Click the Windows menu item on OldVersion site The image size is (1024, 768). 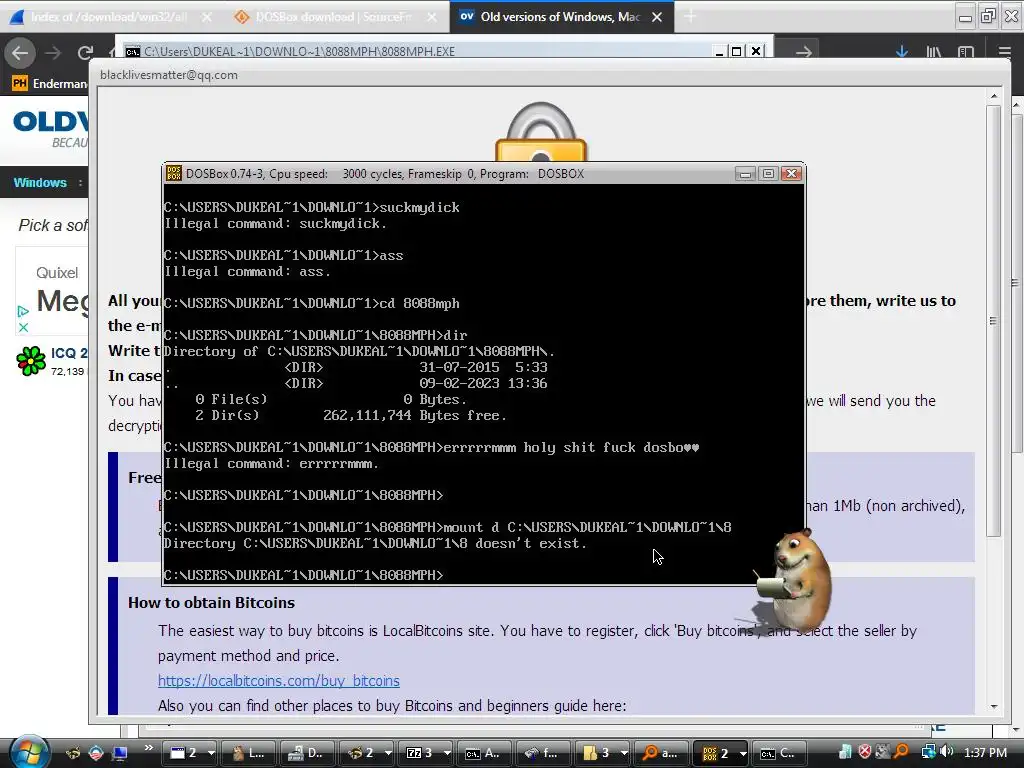click(x=40, y=183)
